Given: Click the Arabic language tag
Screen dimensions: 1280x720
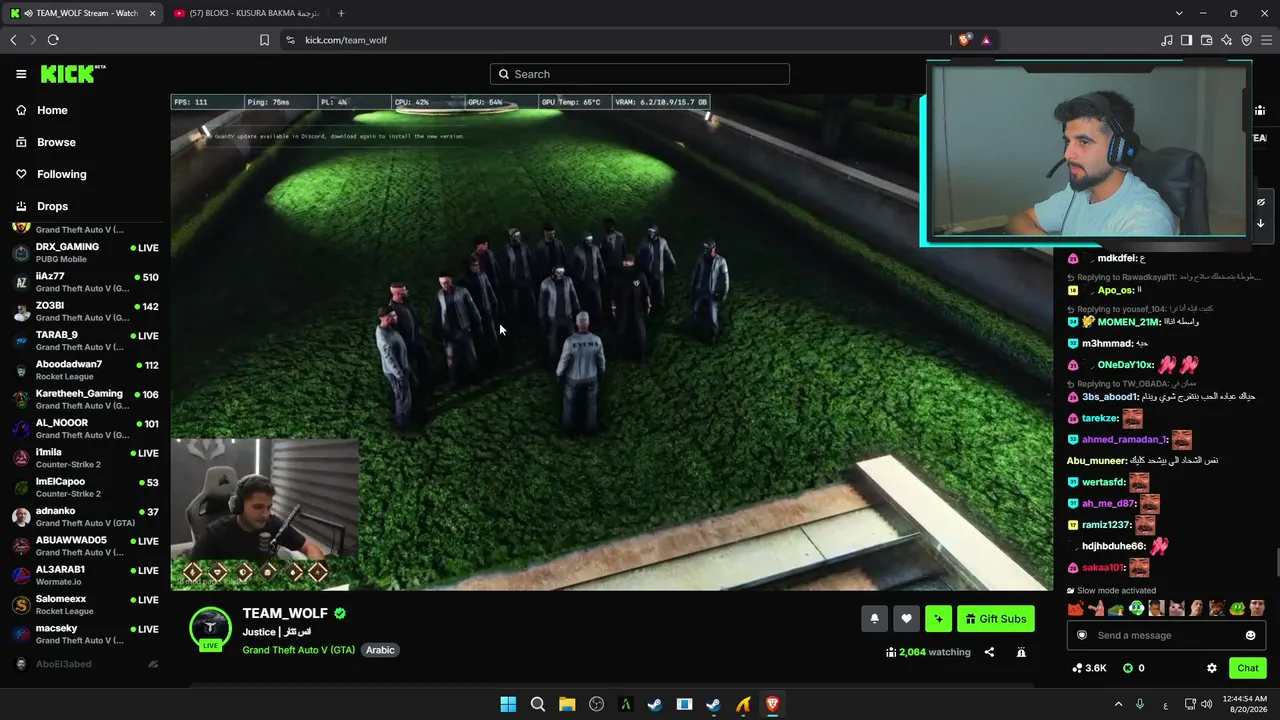Looking at the screenshot, I should pos(380,650).
